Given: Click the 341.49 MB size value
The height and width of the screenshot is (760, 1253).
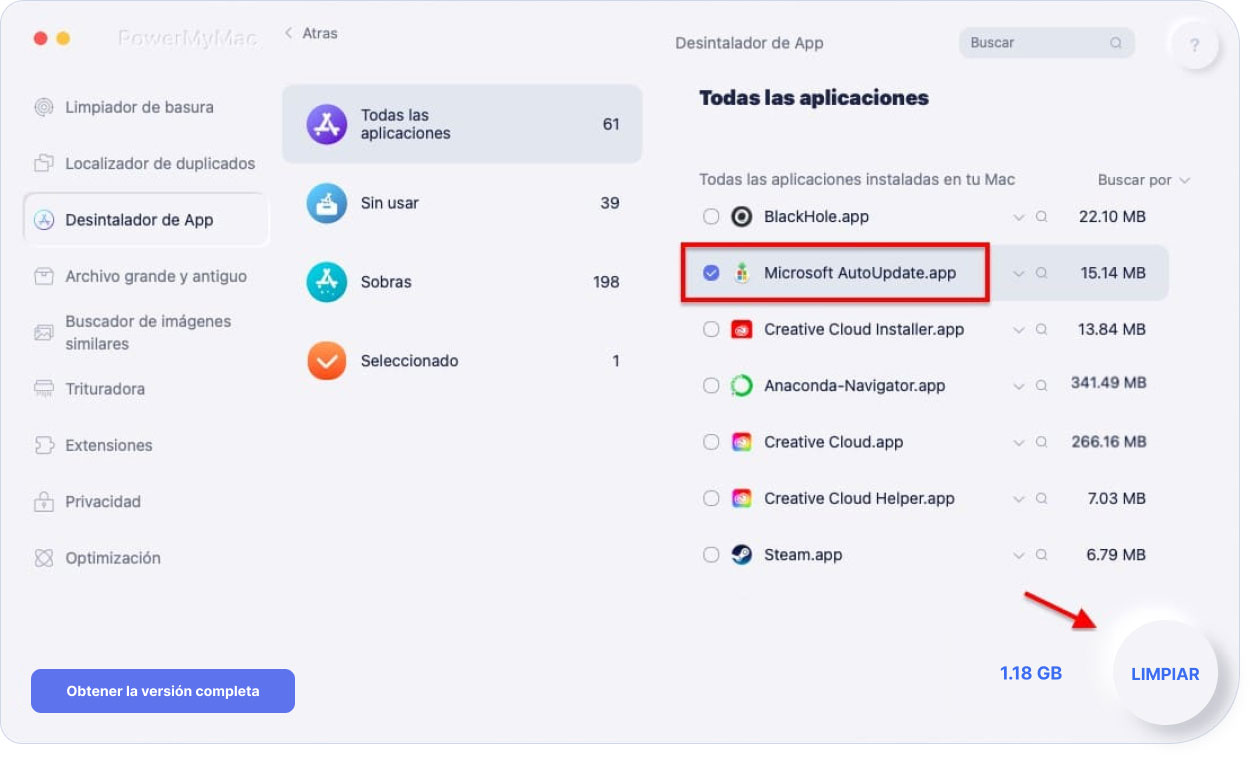Looking at the screenshot, I should pos(1108,383).
